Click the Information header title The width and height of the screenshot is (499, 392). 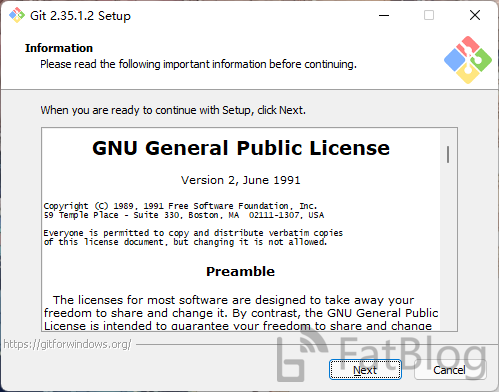(x=59, y=48)
